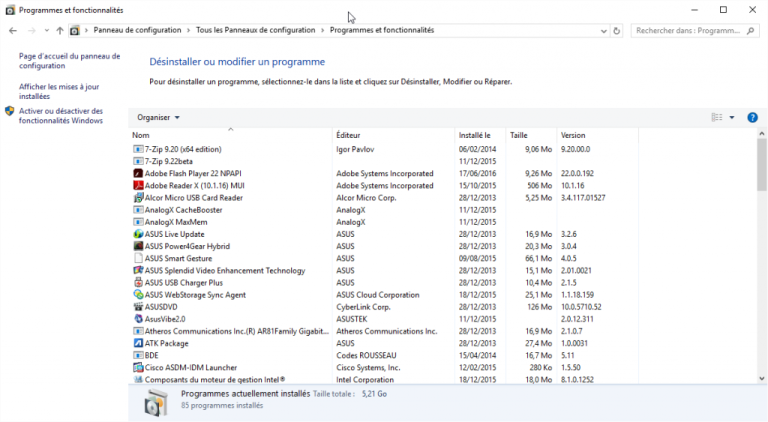
Task: Click the ASUS Live Update icon
Action: 138,234
